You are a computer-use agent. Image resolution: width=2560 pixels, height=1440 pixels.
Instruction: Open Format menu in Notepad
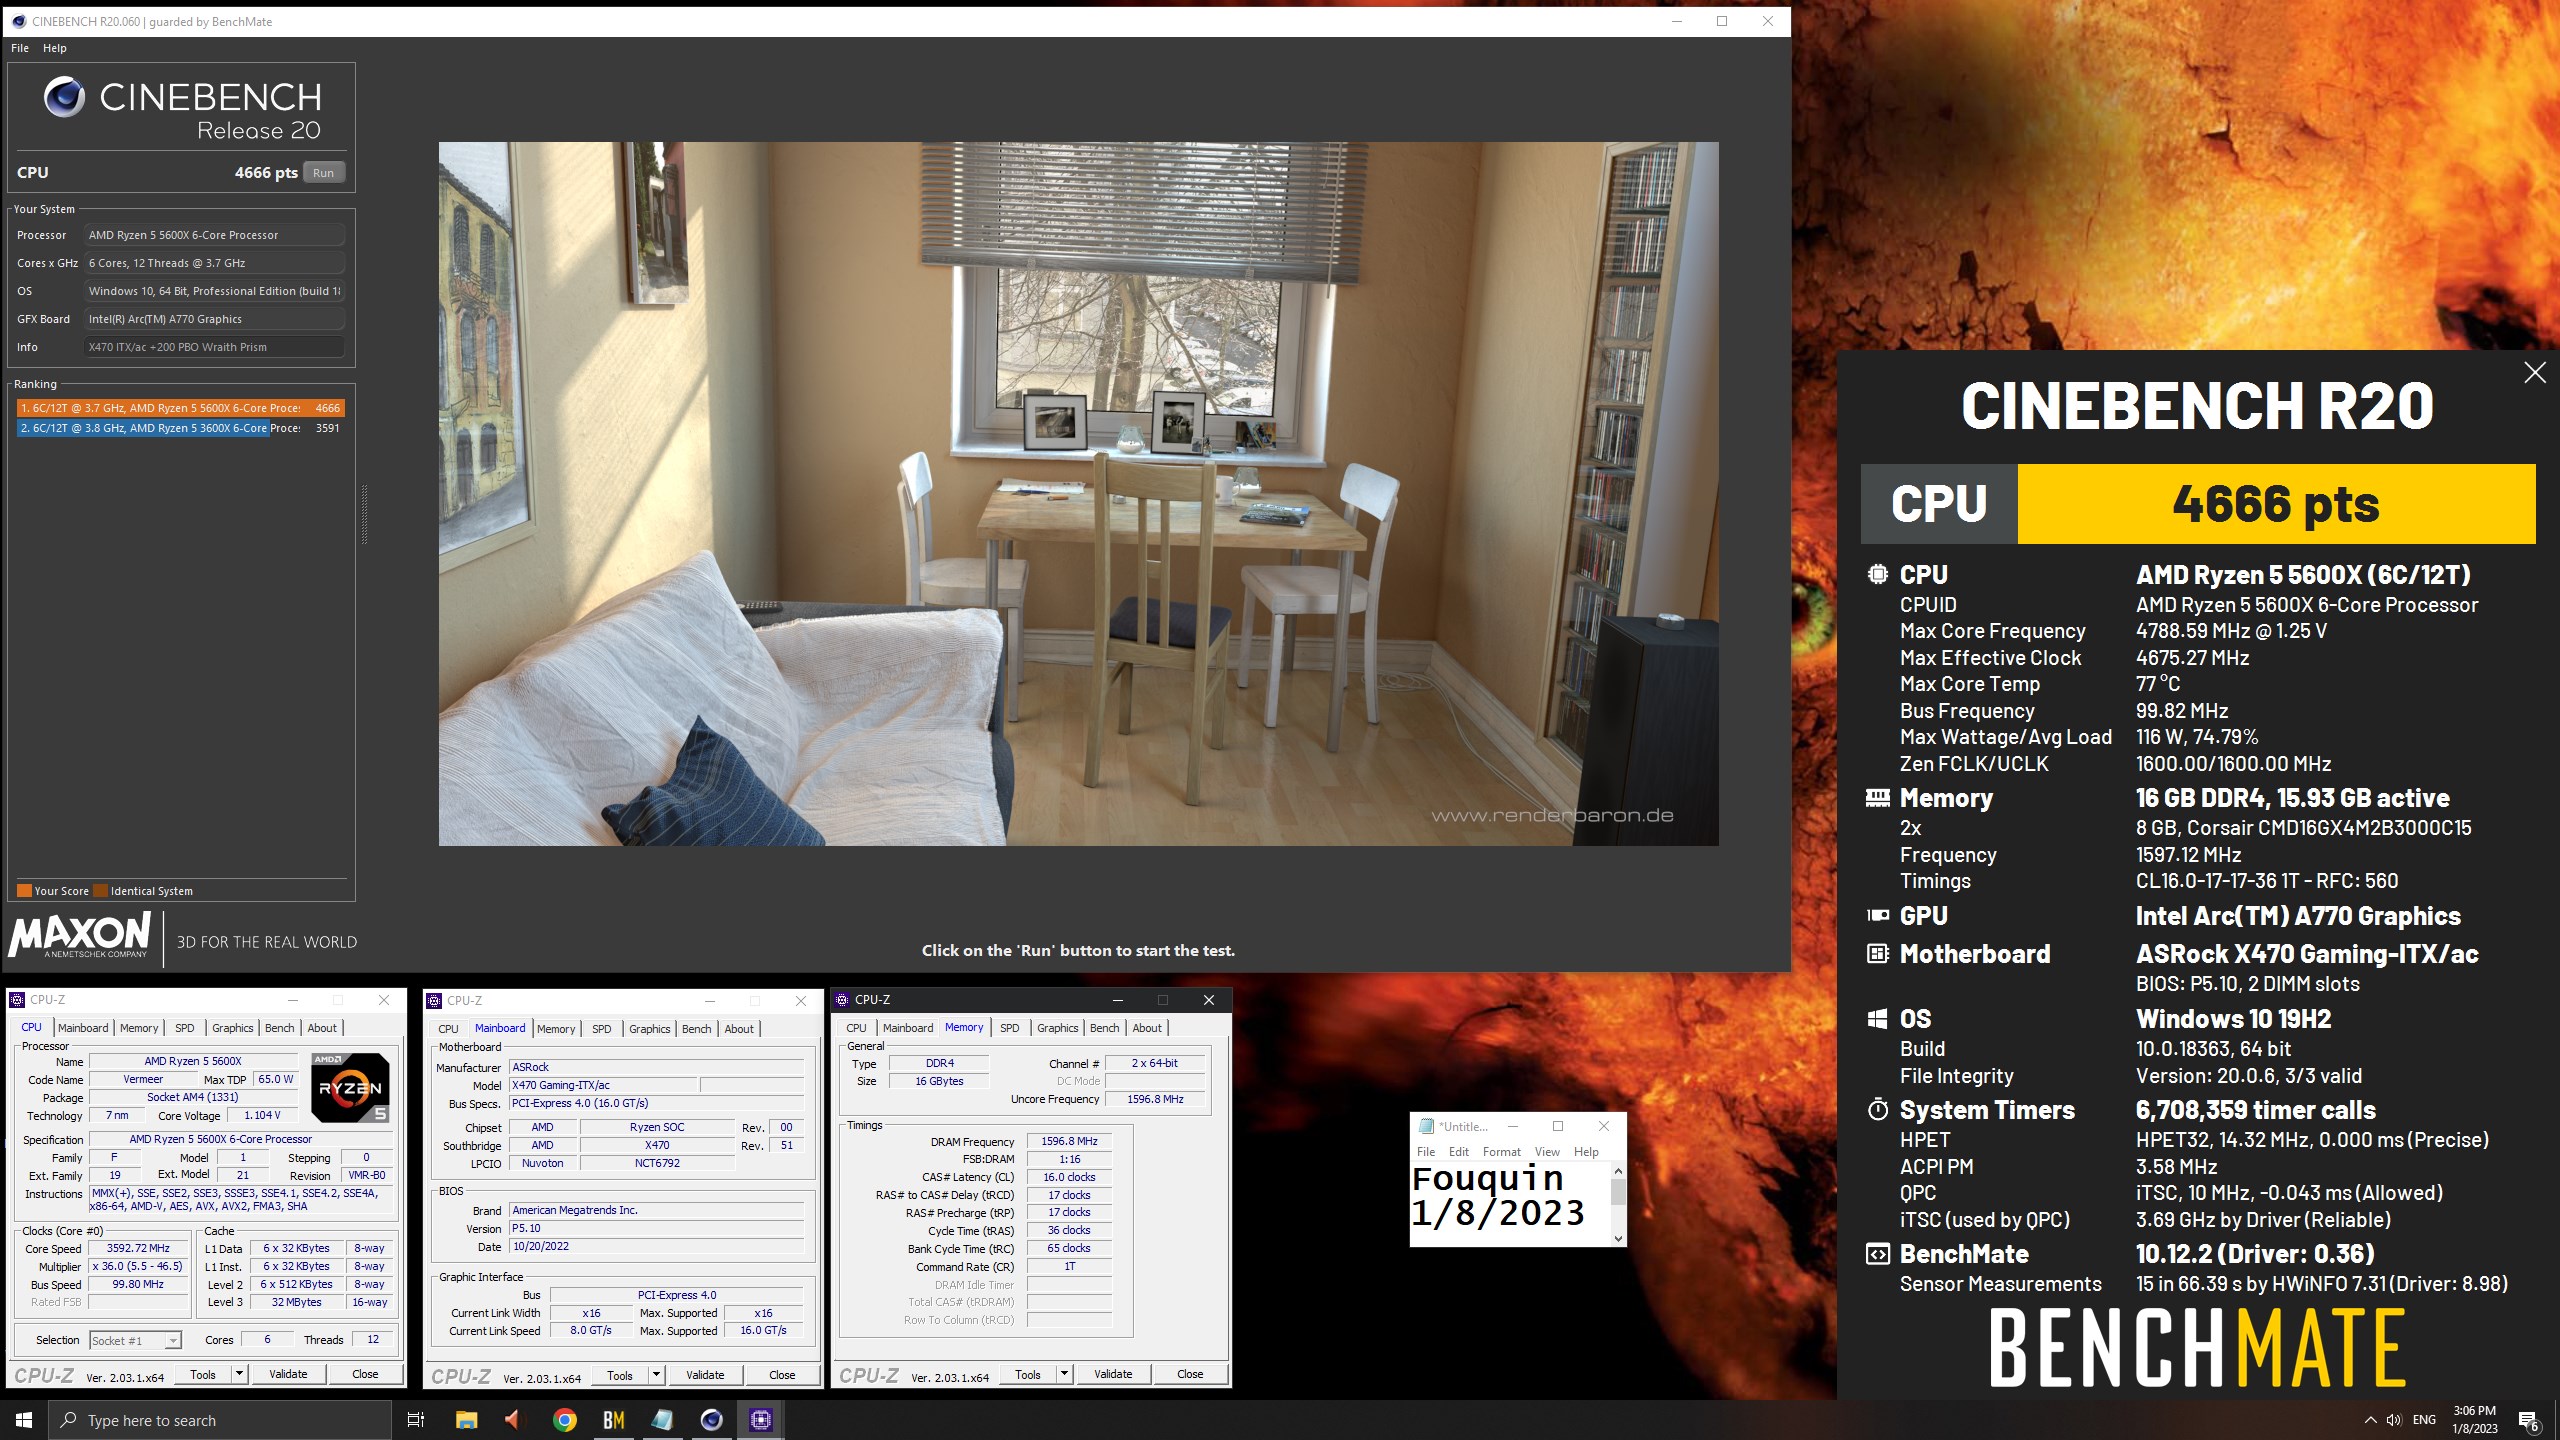[x=1501, y=1152]
